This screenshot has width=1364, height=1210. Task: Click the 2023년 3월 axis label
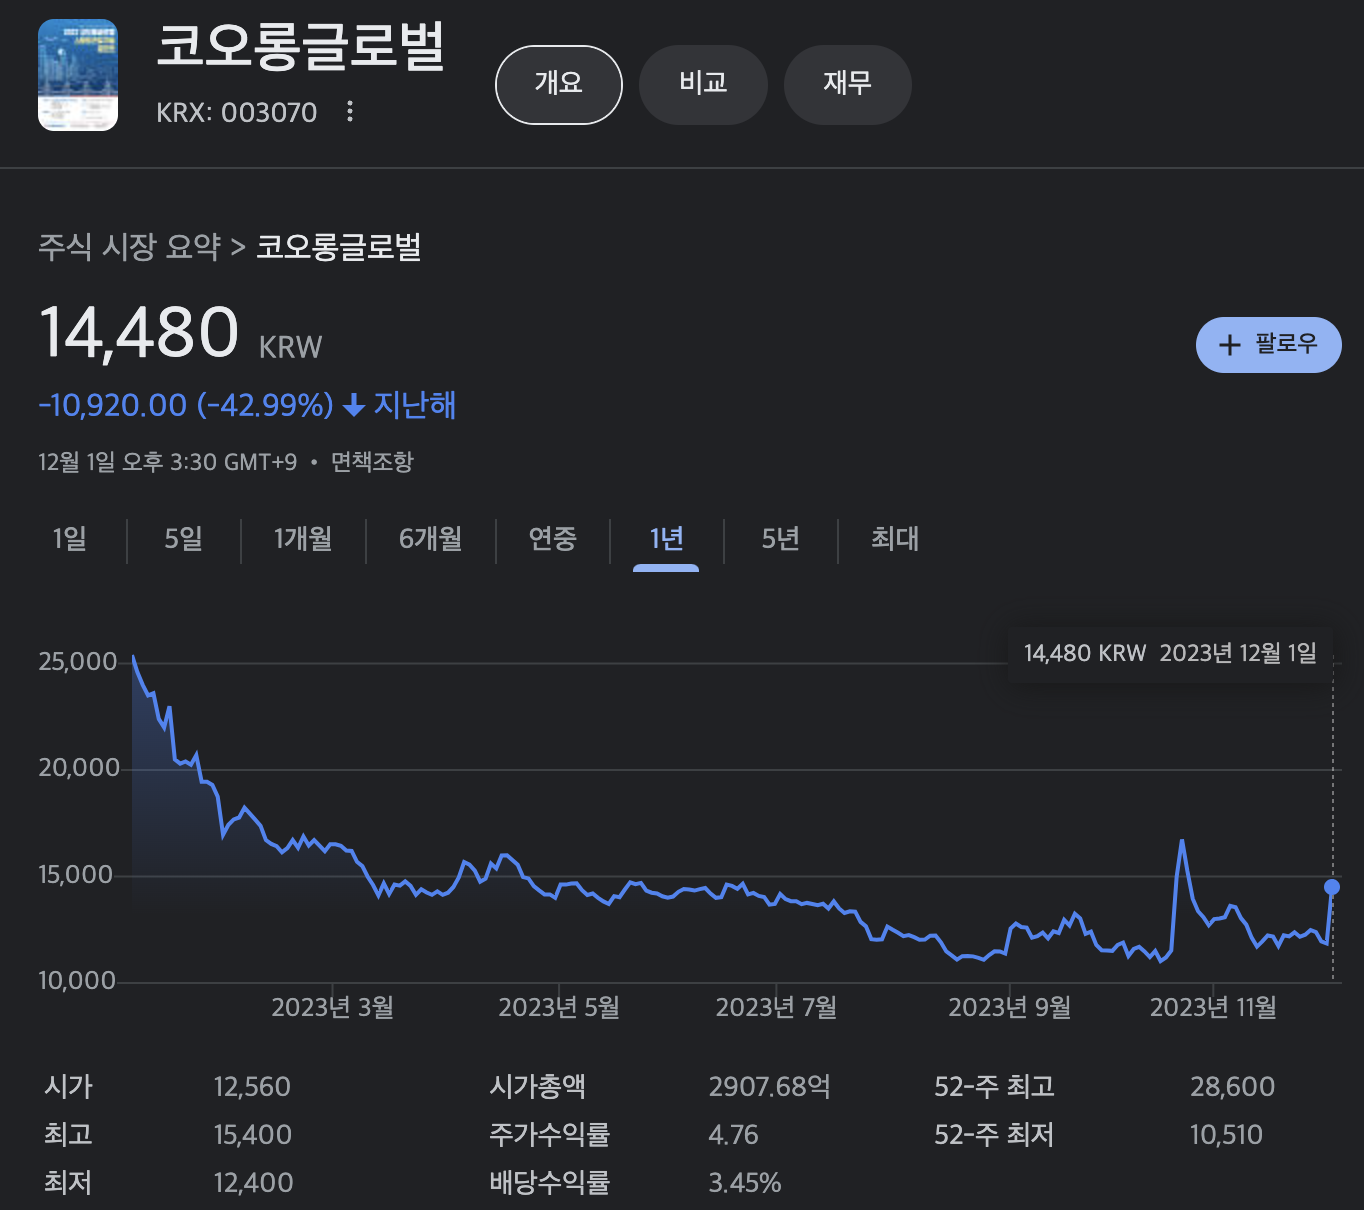click(333, 1007)
